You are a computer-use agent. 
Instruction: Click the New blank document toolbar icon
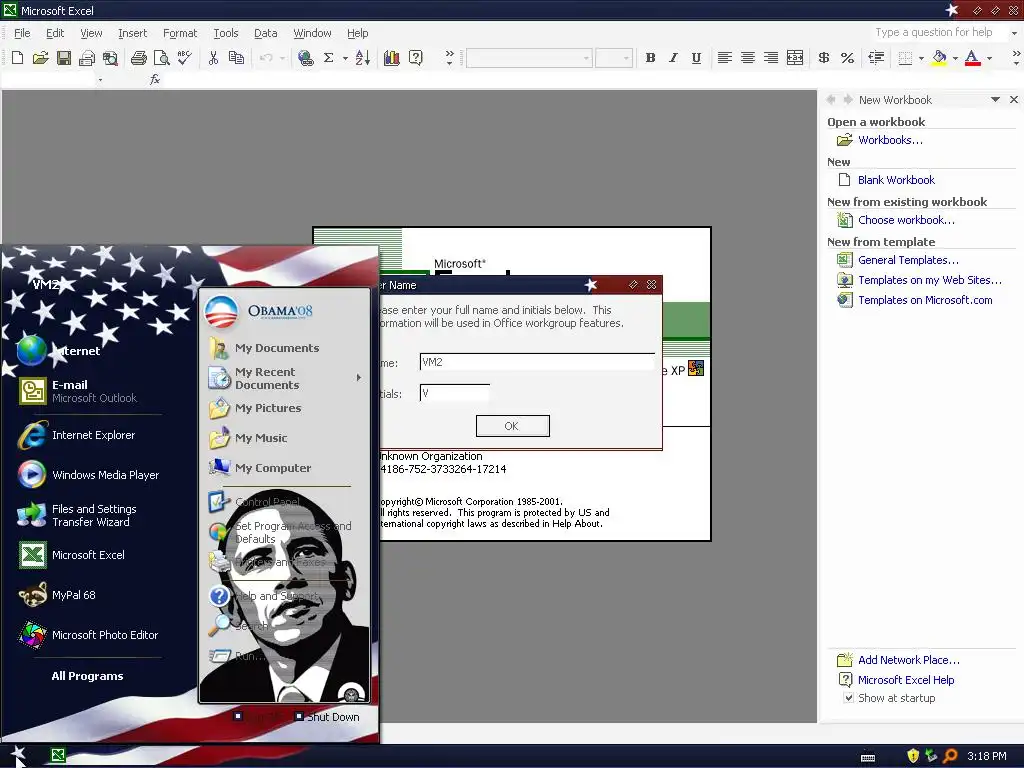coord(18,58)
